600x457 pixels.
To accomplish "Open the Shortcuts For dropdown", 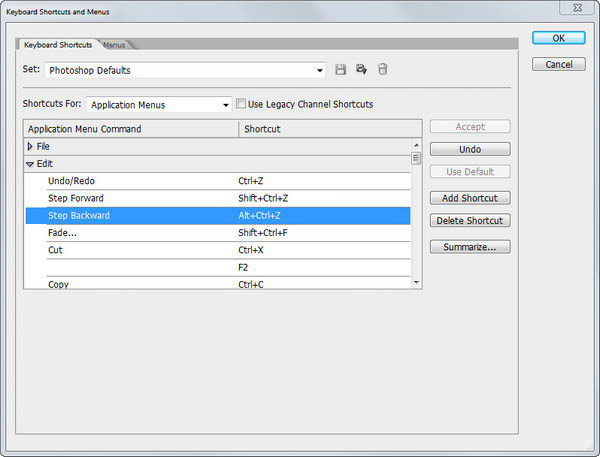I will click(159, 104).
